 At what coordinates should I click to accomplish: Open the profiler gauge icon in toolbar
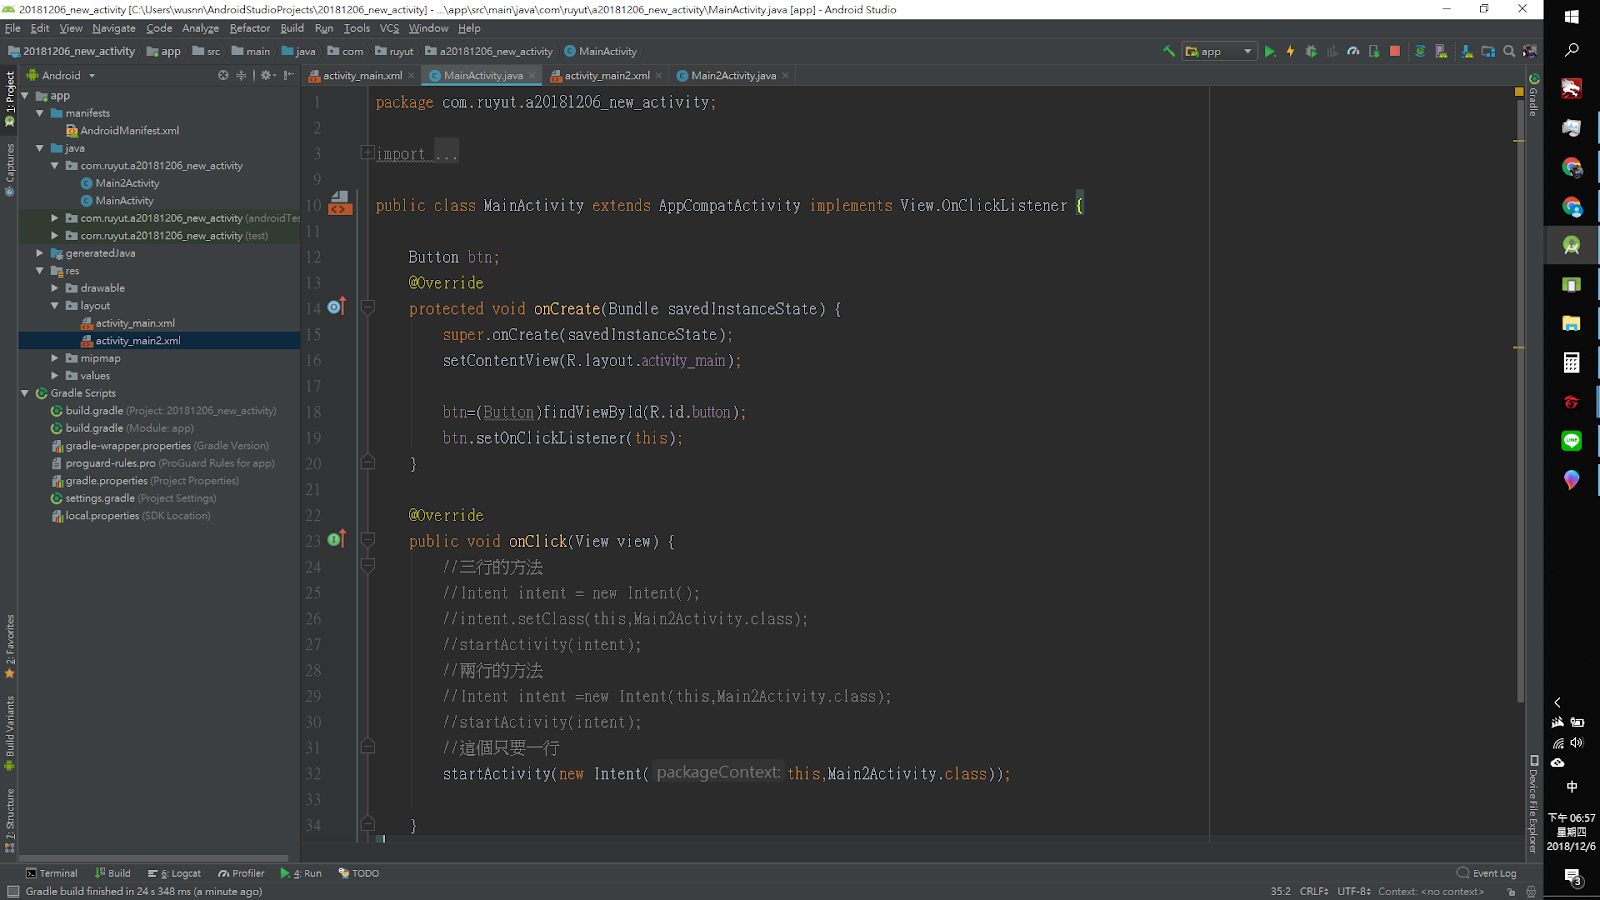tap(1353, 51)
